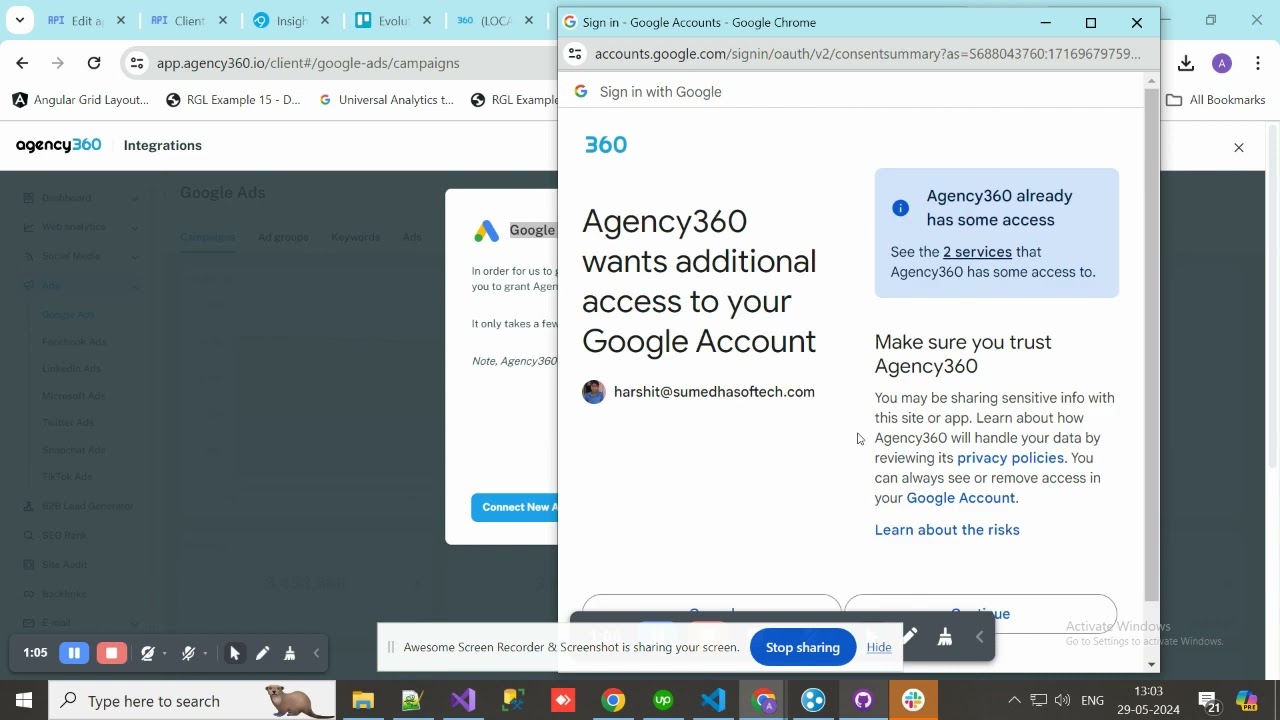The height and width of the screenshot is (720, 1280).
Task: Open RGL Example 15 bookmark
Action: (233, 100)
